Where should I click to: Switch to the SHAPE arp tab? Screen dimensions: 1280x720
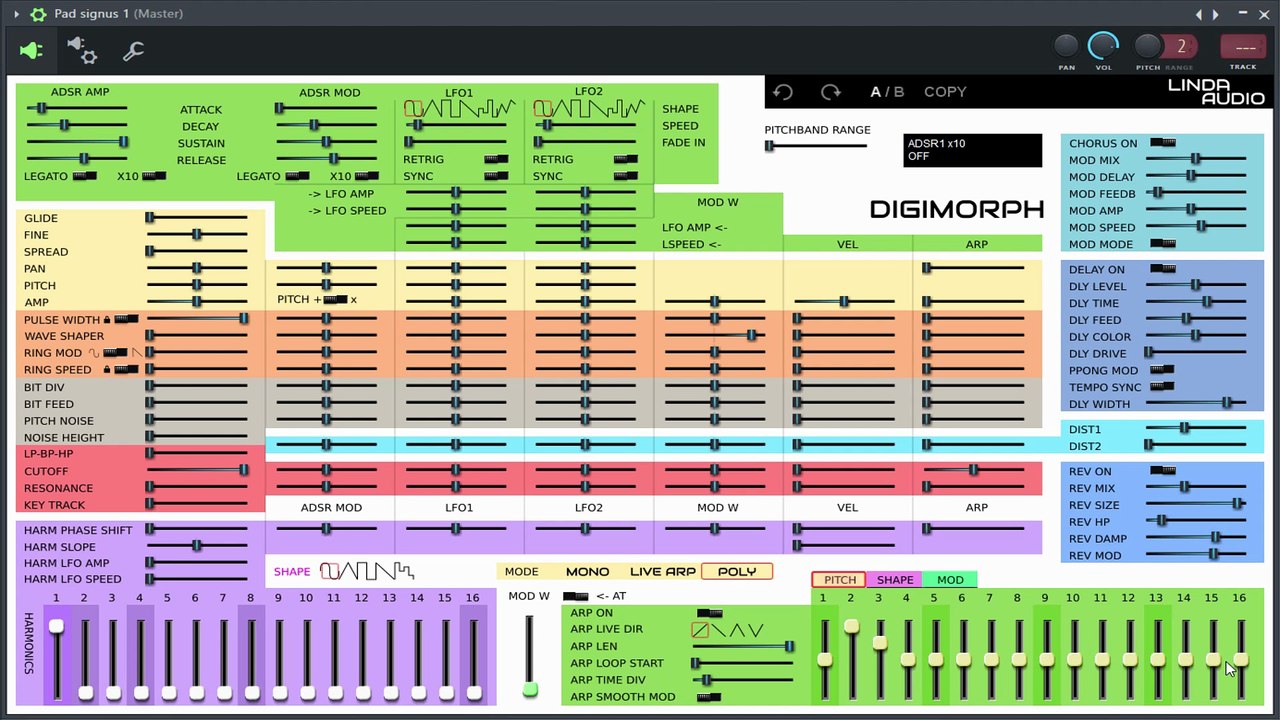(x=895, y=580)
